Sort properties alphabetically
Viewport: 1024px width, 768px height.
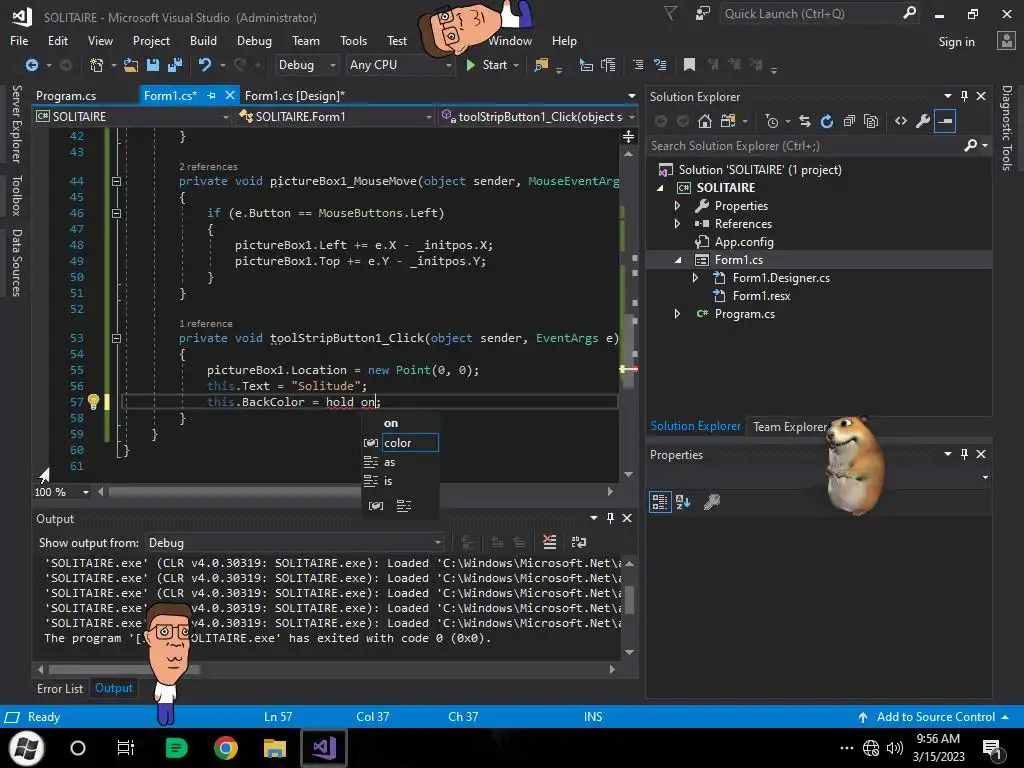coord(683,502)
